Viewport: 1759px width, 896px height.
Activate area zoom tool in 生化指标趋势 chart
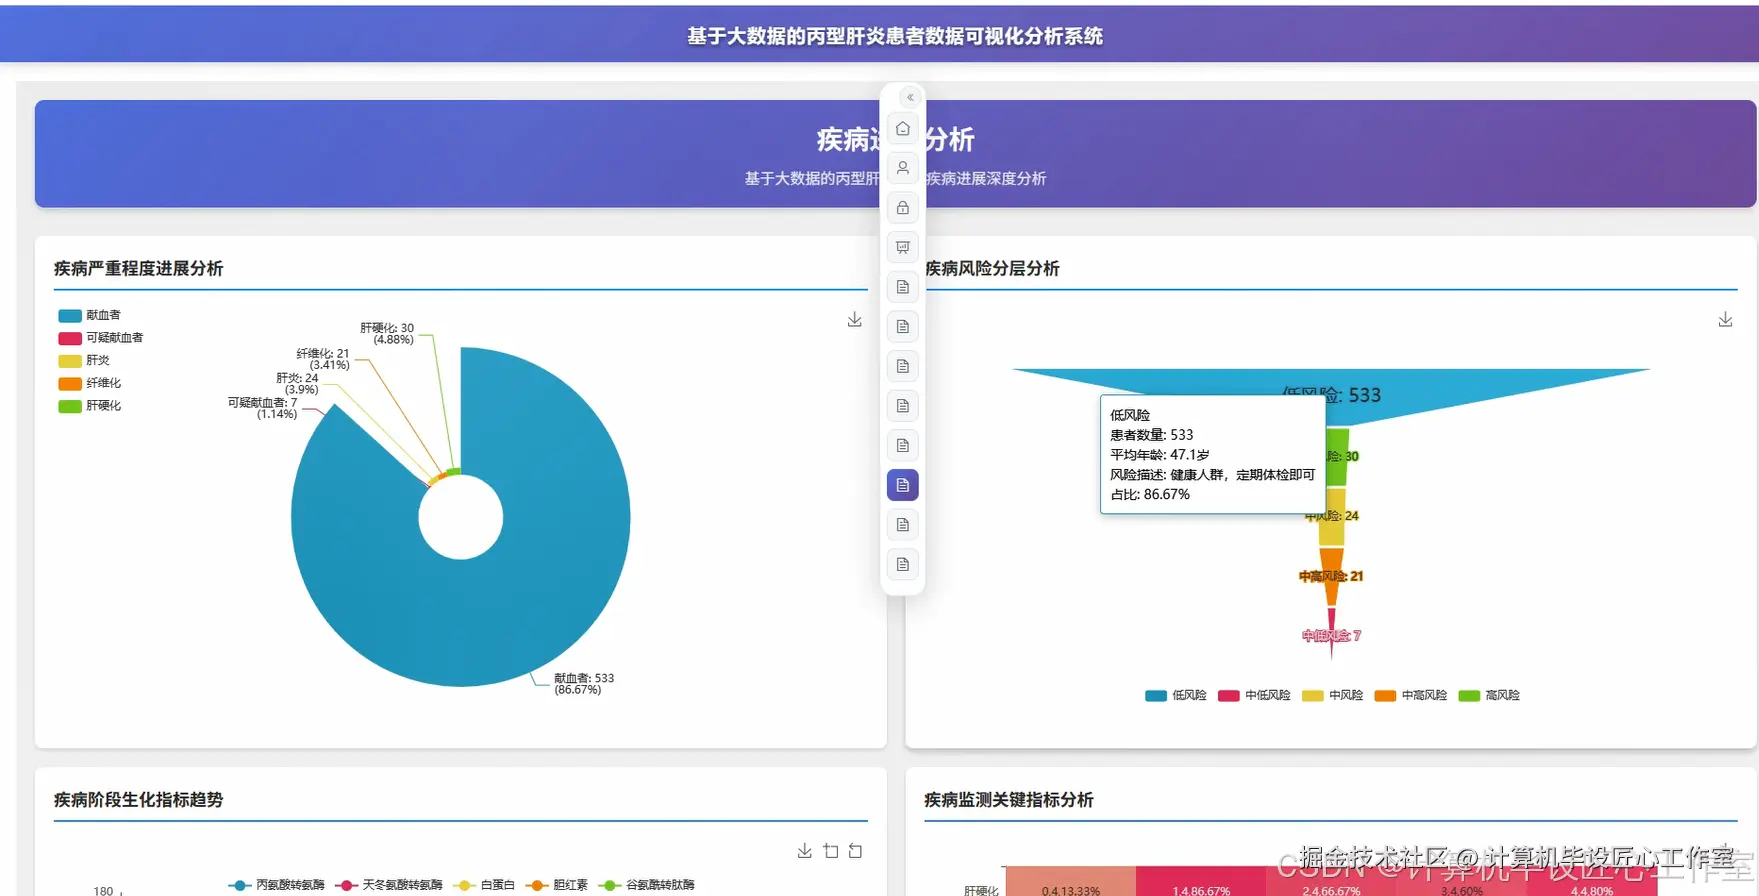(831, 851)
